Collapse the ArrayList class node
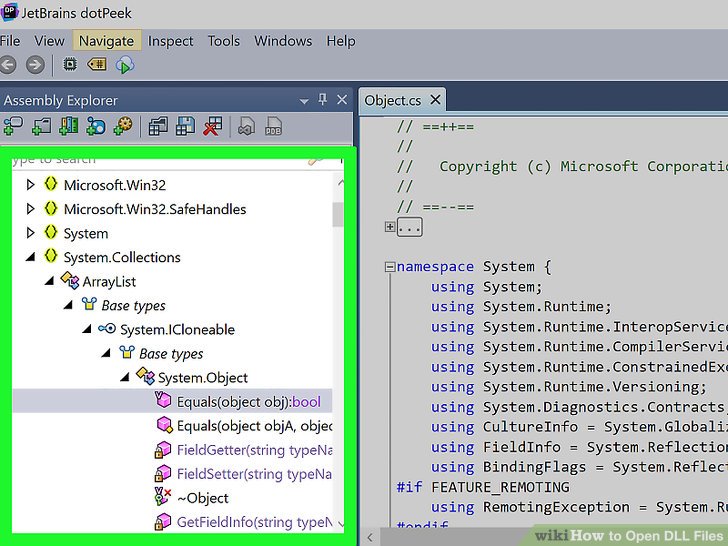Image resolution: width=728 pixels, height=546 pixels. pos(49,281)
